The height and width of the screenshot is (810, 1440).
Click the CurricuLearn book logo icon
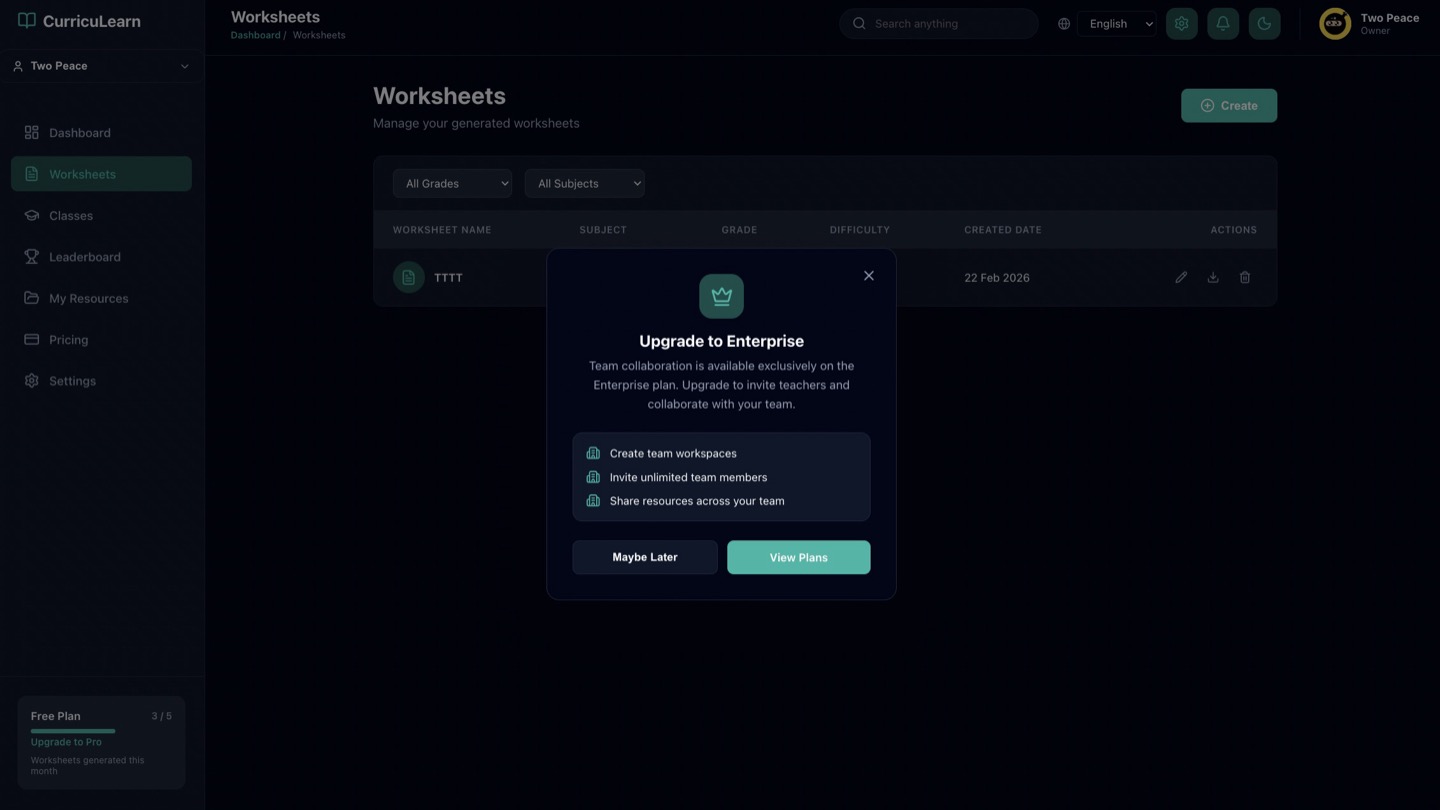pyautogui.click(x=27, y=21)
